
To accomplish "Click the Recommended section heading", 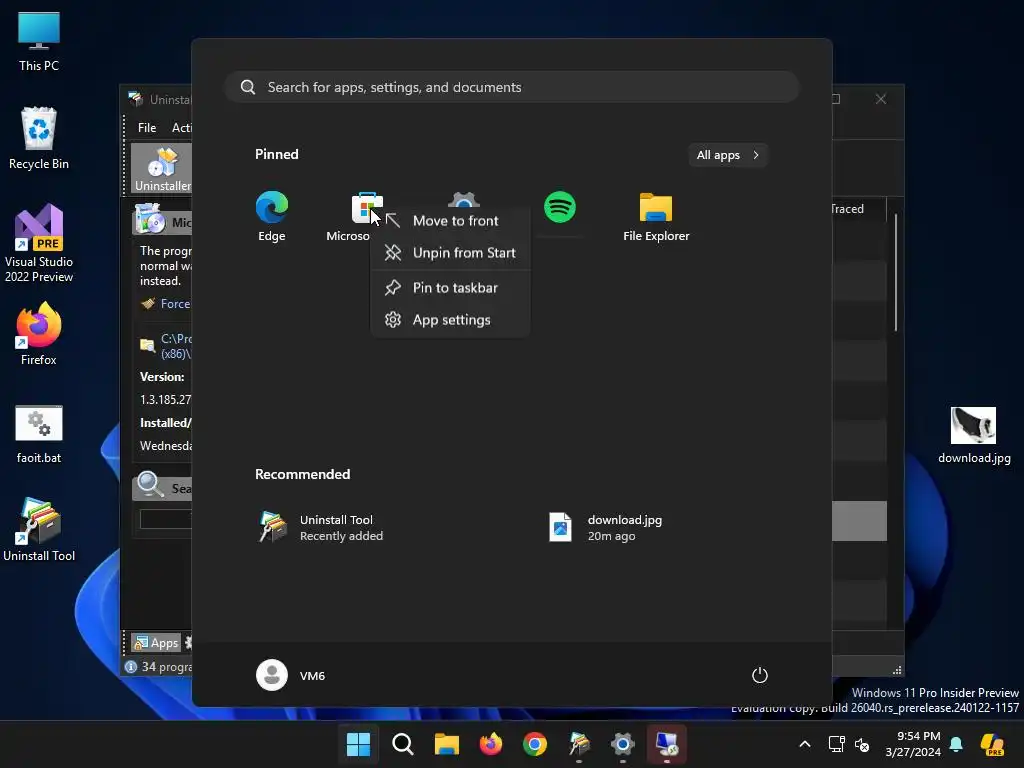I will pos(302,474).
